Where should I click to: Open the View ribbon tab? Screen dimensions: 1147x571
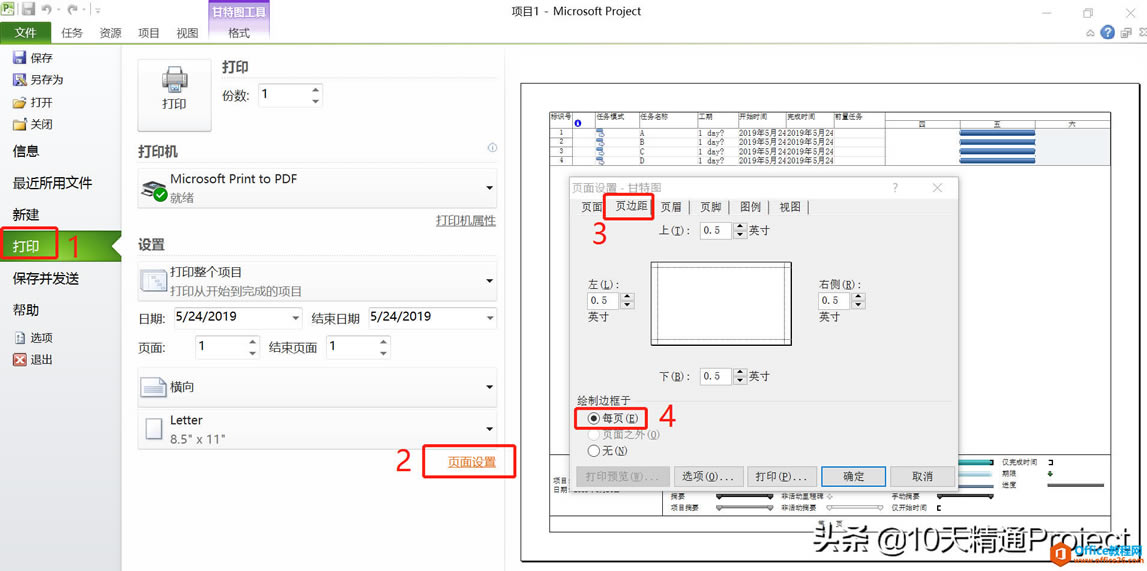pyautogui.click(x=187, y=33)
